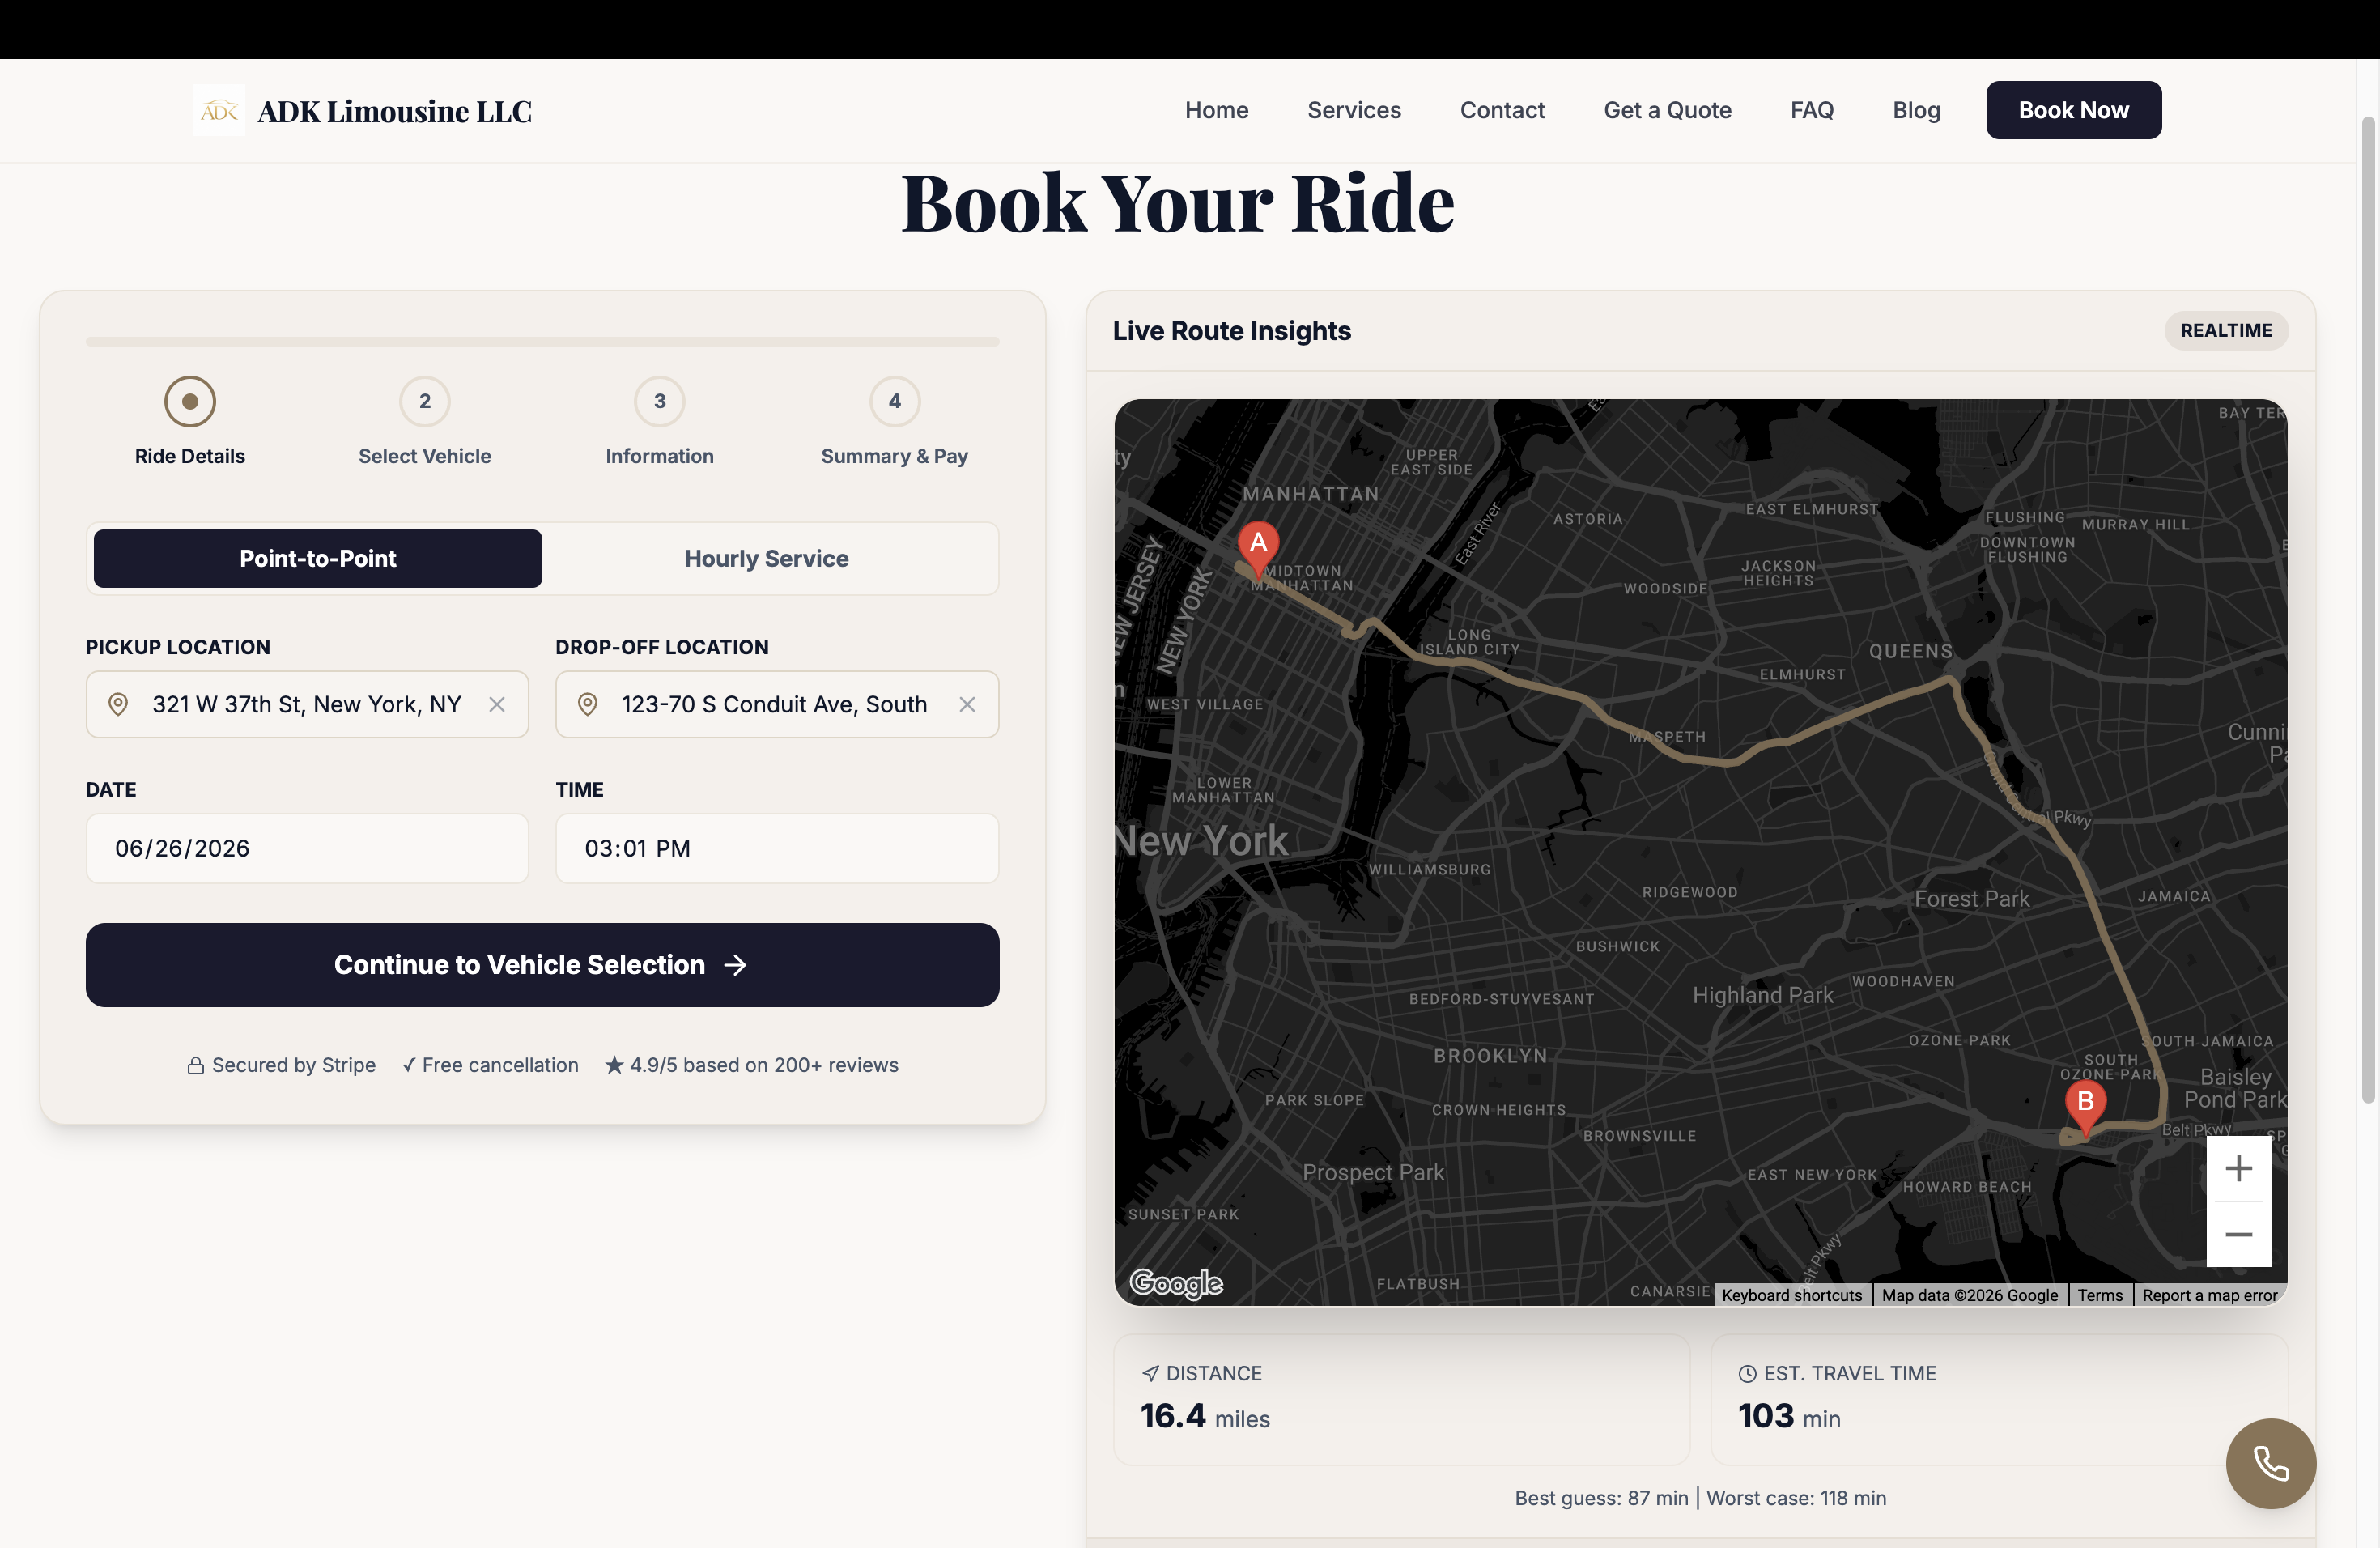Click the Free cancellation text
Viewport: 2380px width, 1548px height.
(500, 1065)
